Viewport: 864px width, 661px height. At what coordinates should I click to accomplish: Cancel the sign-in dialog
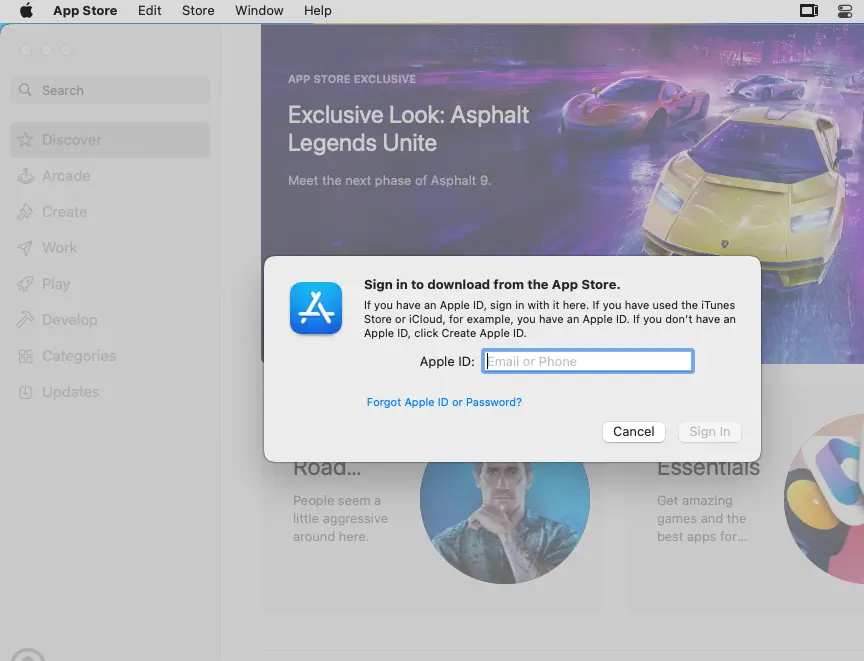634,431
